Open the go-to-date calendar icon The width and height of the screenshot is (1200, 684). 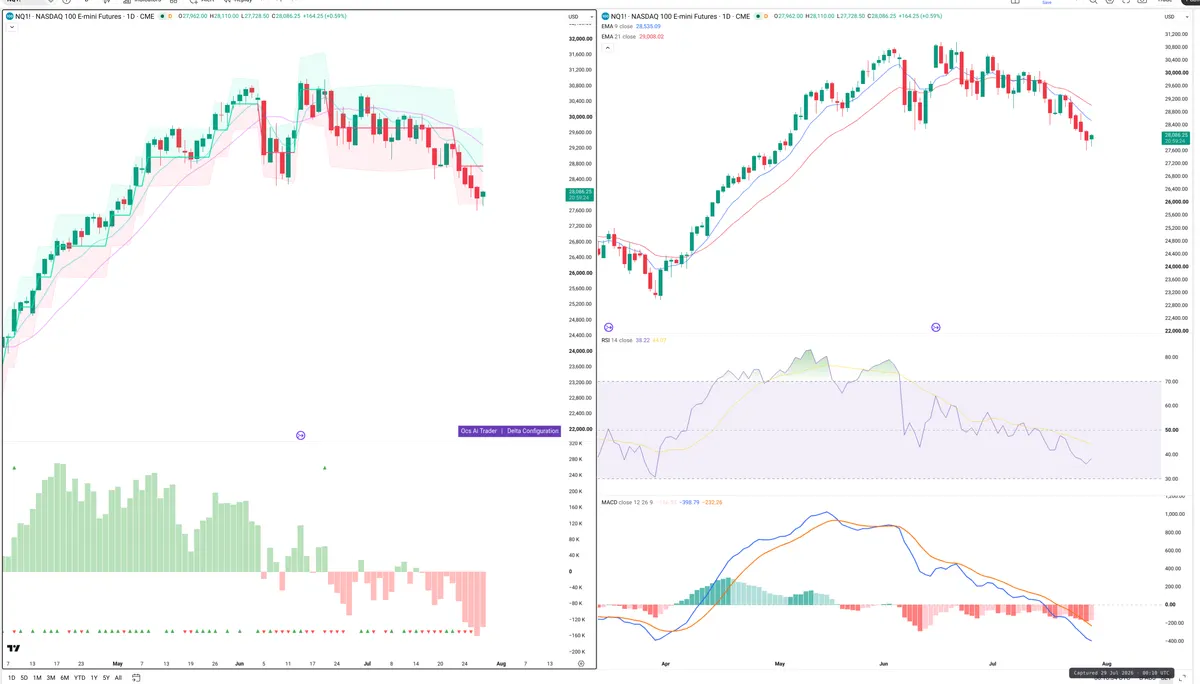(x=136, y=677)
